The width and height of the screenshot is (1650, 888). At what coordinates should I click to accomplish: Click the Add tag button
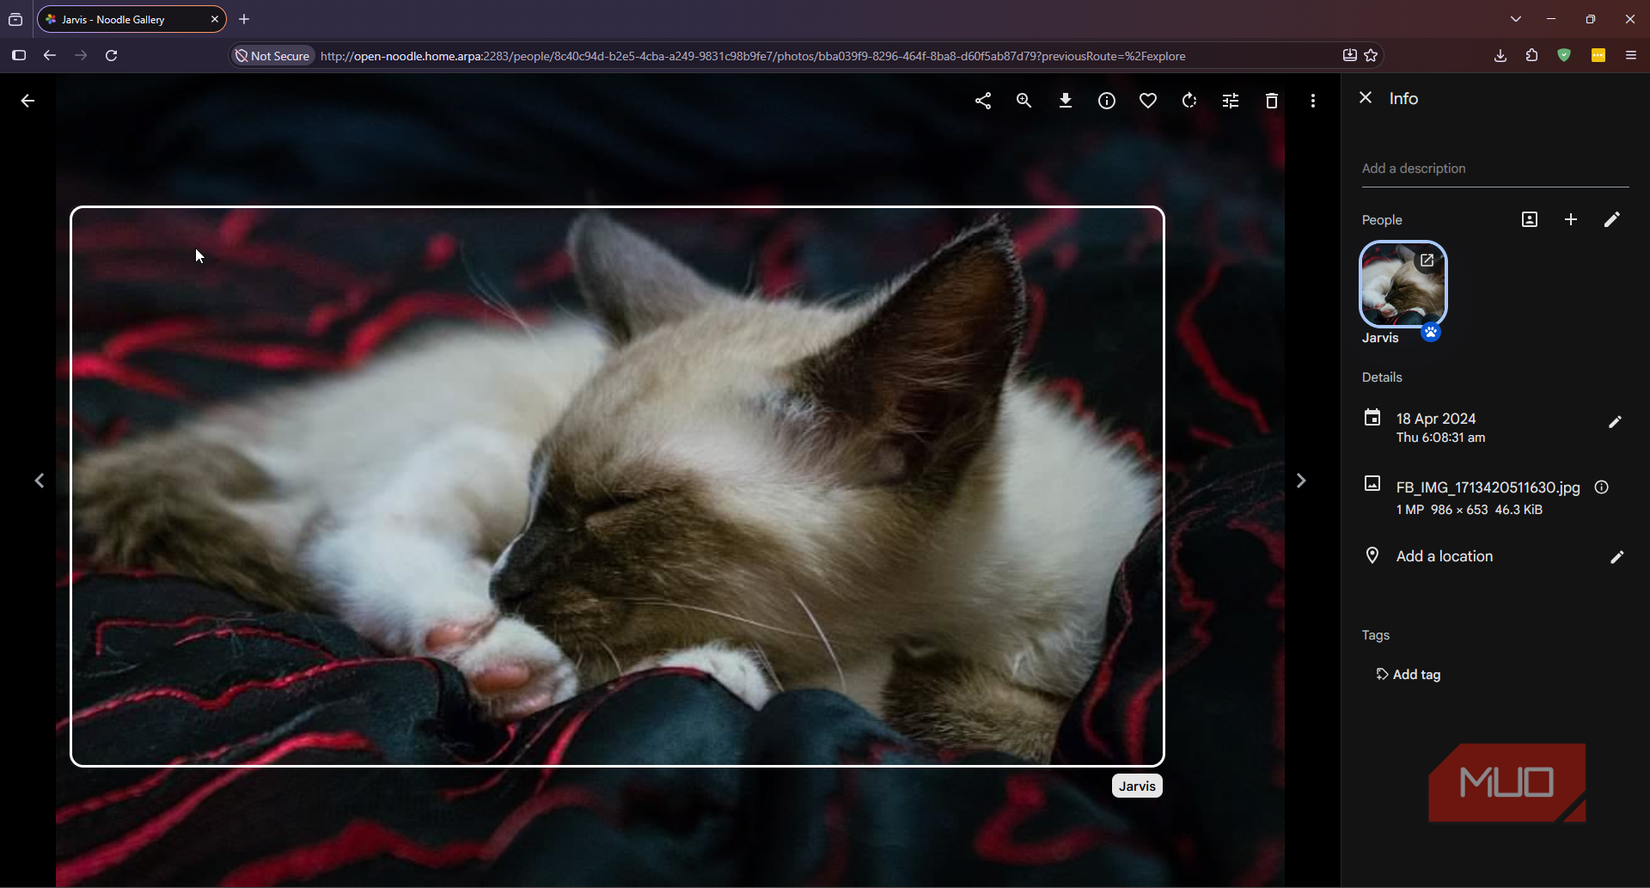tap(1409, 675)
